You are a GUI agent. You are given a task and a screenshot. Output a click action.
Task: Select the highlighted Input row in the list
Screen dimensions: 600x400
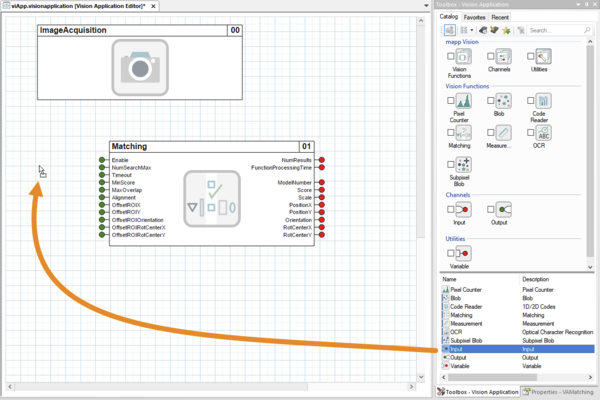(x=518, y=349)
